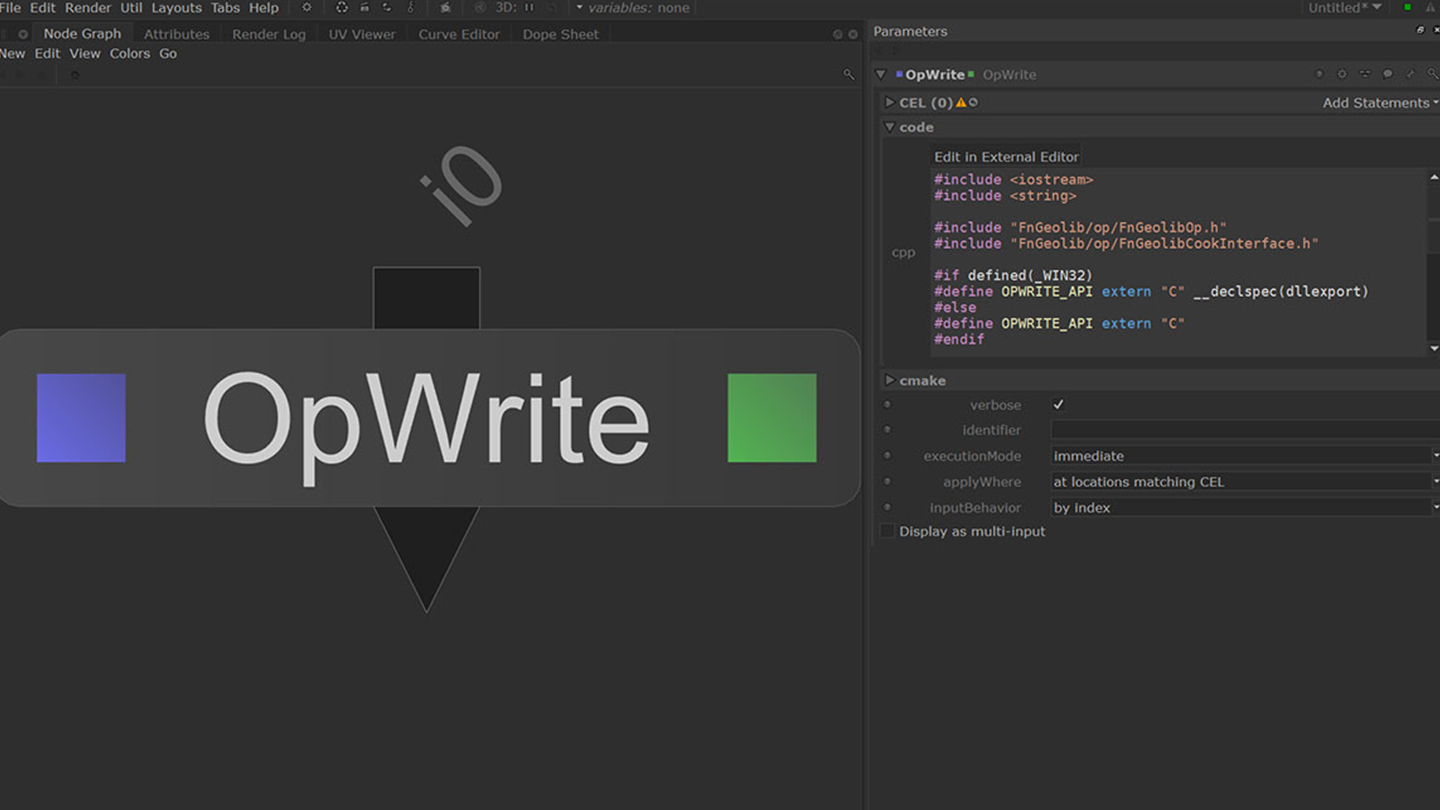1440x810 pixels.
Task: Click the 3D pause icon in top toolbar
Action: tap(529, 8)
